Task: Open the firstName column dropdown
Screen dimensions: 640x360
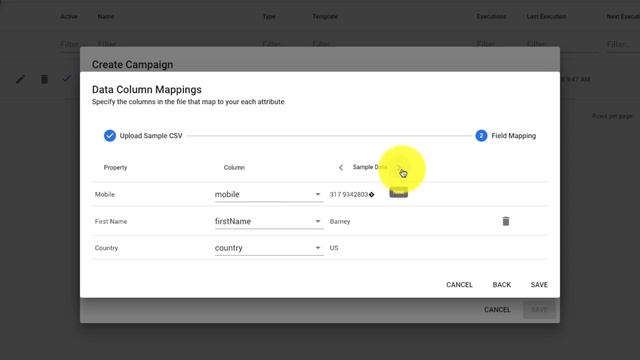Action: (x=269, y=222)
